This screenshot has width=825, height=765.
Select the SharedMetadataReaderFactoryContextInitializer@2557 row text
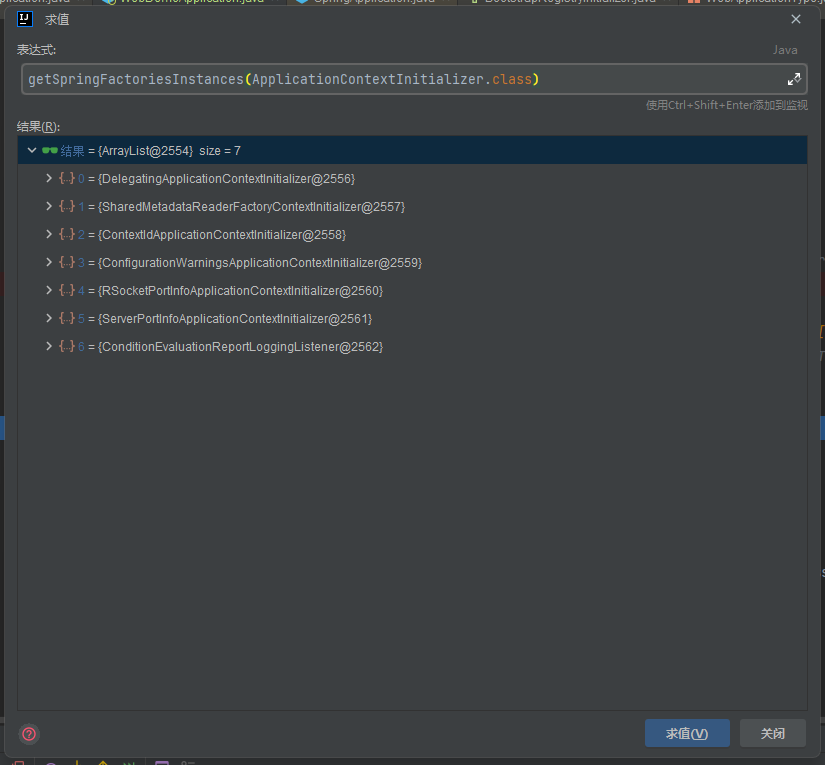251,207
